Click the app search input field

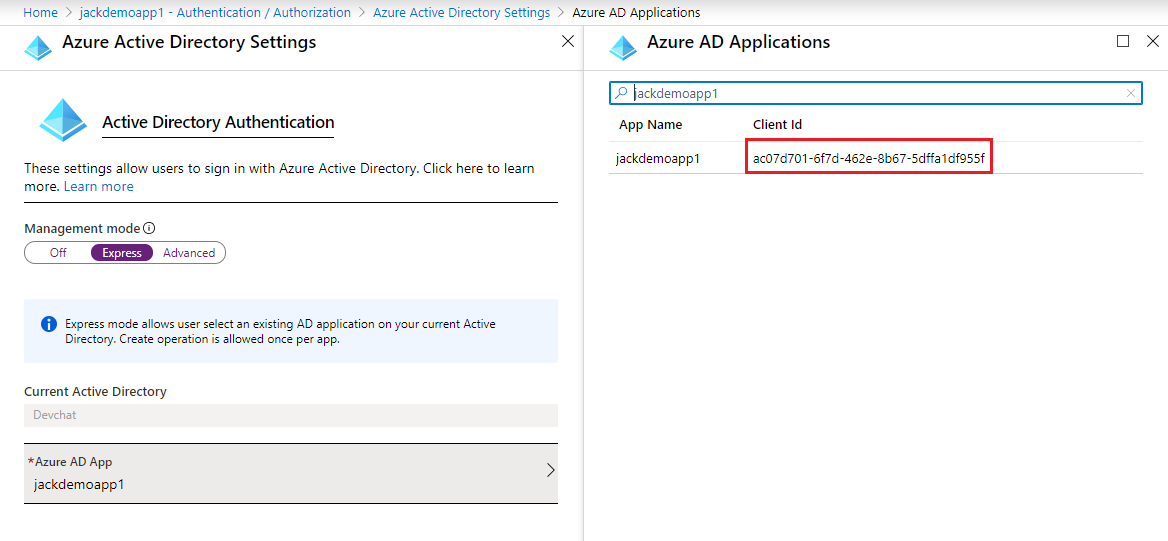pyautogui.click(x=875, y=93)
